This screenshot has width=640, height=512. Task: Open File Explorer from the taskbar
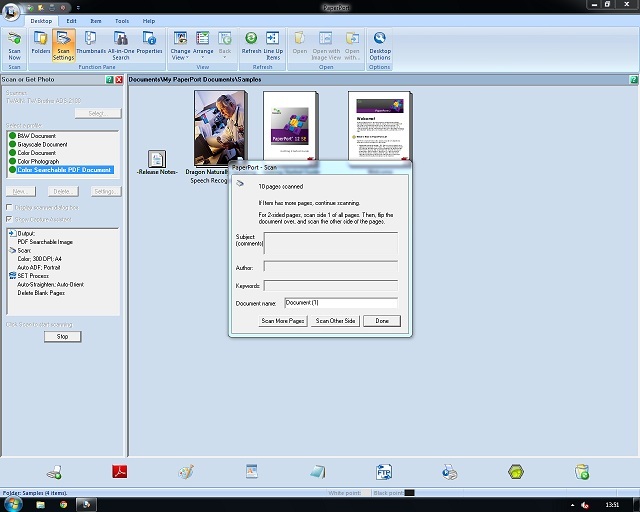[x=40, y=505]
